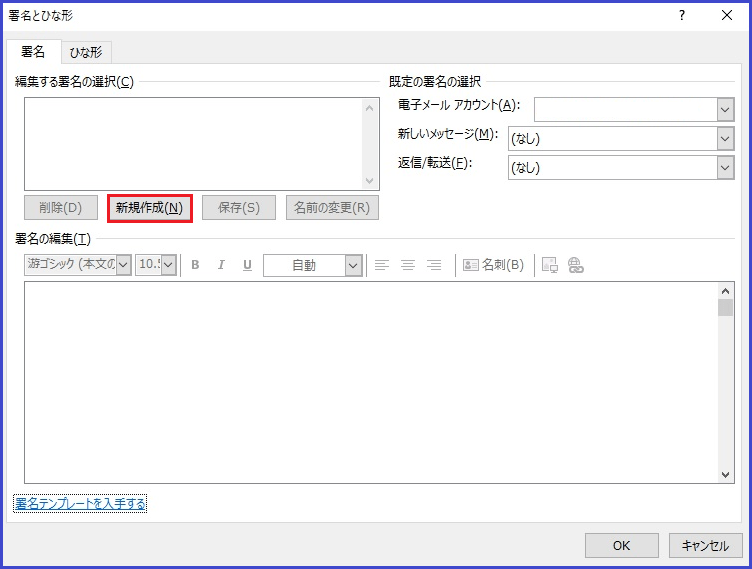Insert a hyperlink into the signature
The width and height of the screenshot is (752, 569).
point(576,265)
